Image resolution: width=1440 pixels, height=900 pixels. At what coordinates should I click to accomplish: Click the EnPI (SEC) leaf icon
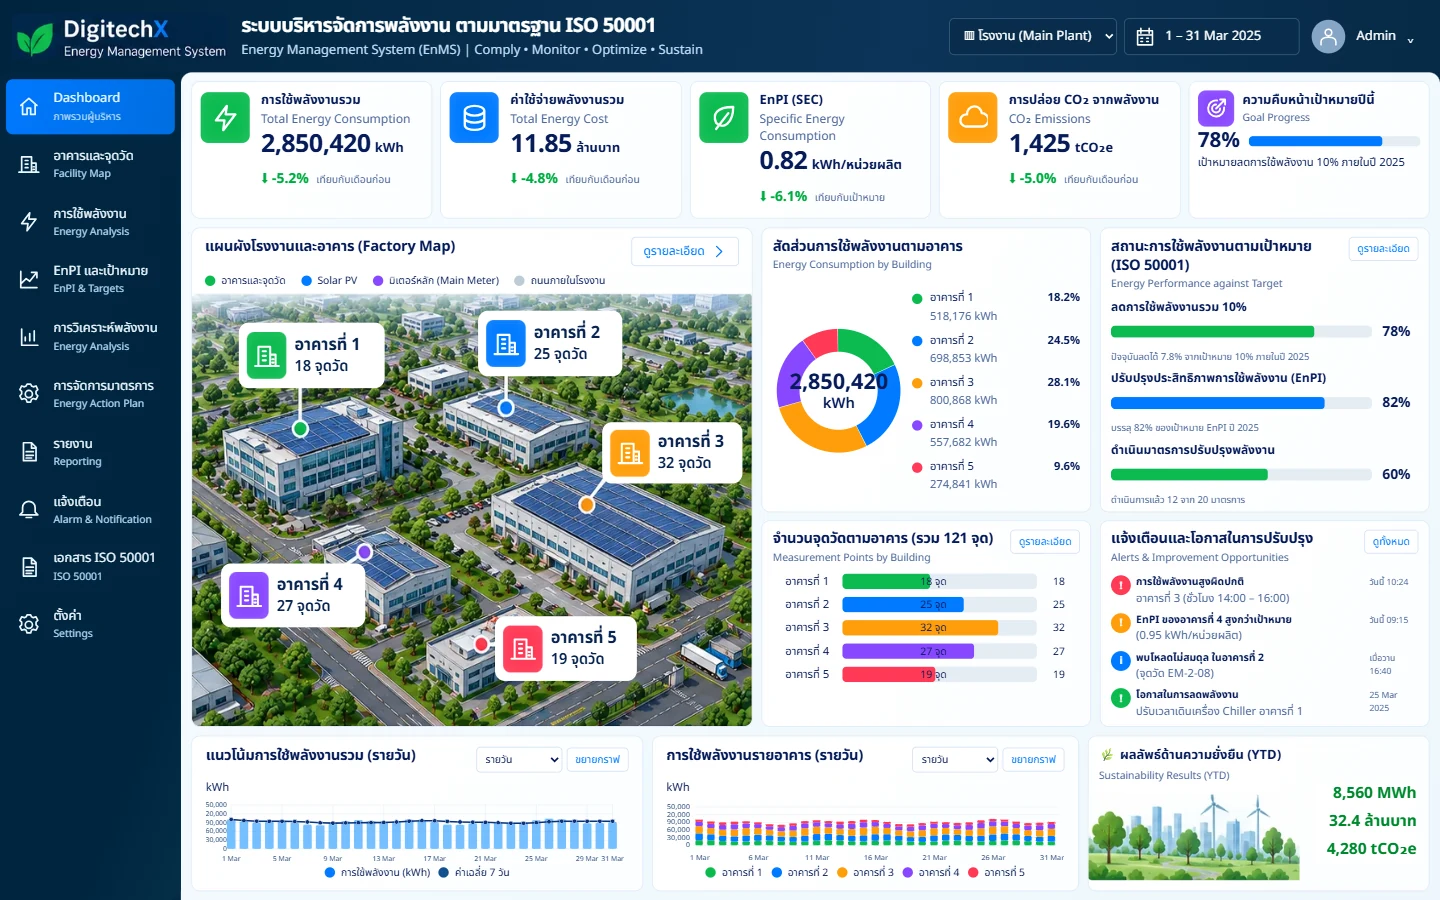(724, 118)
